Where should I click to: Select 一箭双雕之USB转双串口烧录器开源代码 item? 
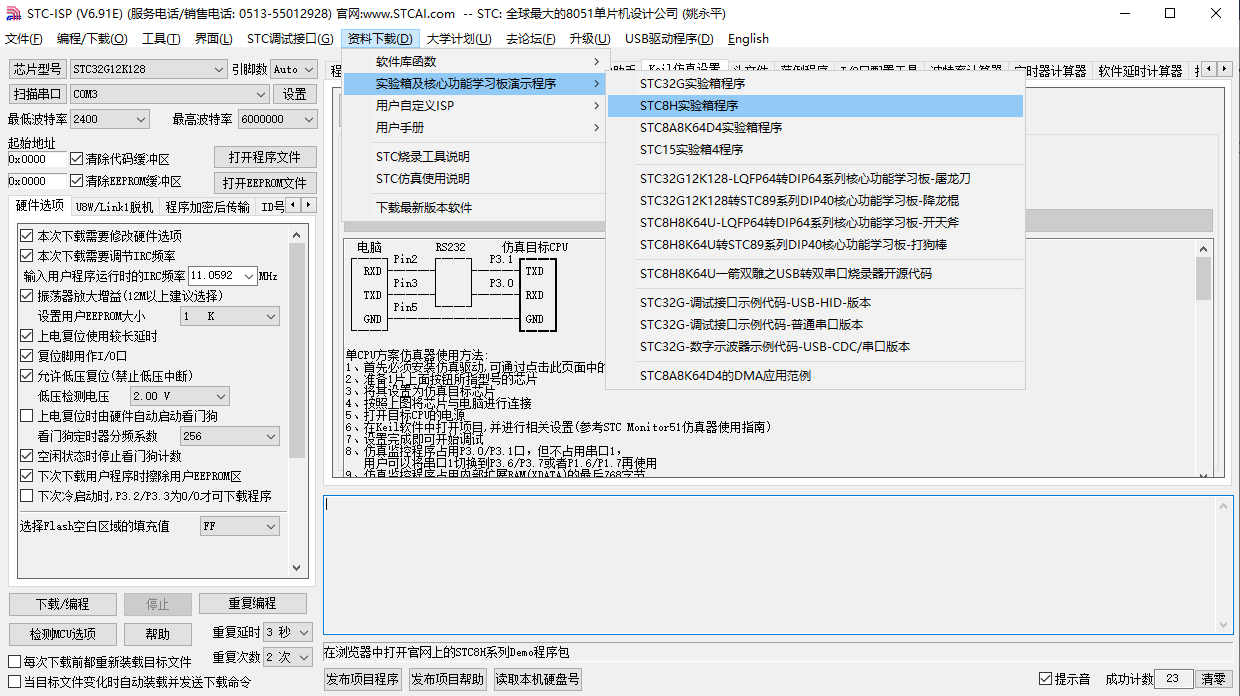[815, 274]
